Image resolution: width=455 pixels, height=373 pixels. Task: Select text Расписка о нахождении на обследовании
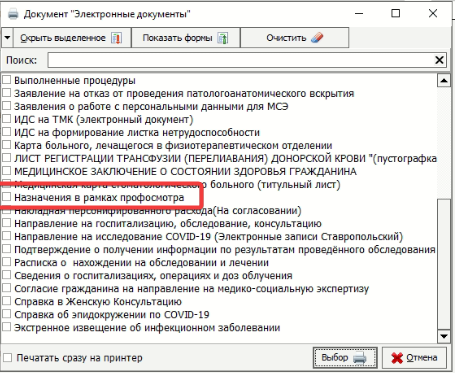click(x=141, y=263)
